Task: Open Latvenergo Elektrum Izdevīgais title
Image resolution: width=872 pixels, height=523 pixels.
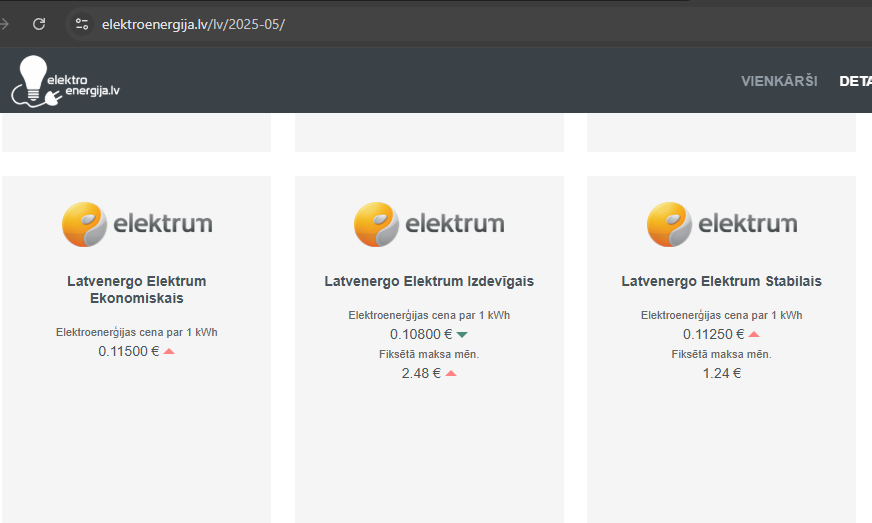Action: tap(429, 281)
